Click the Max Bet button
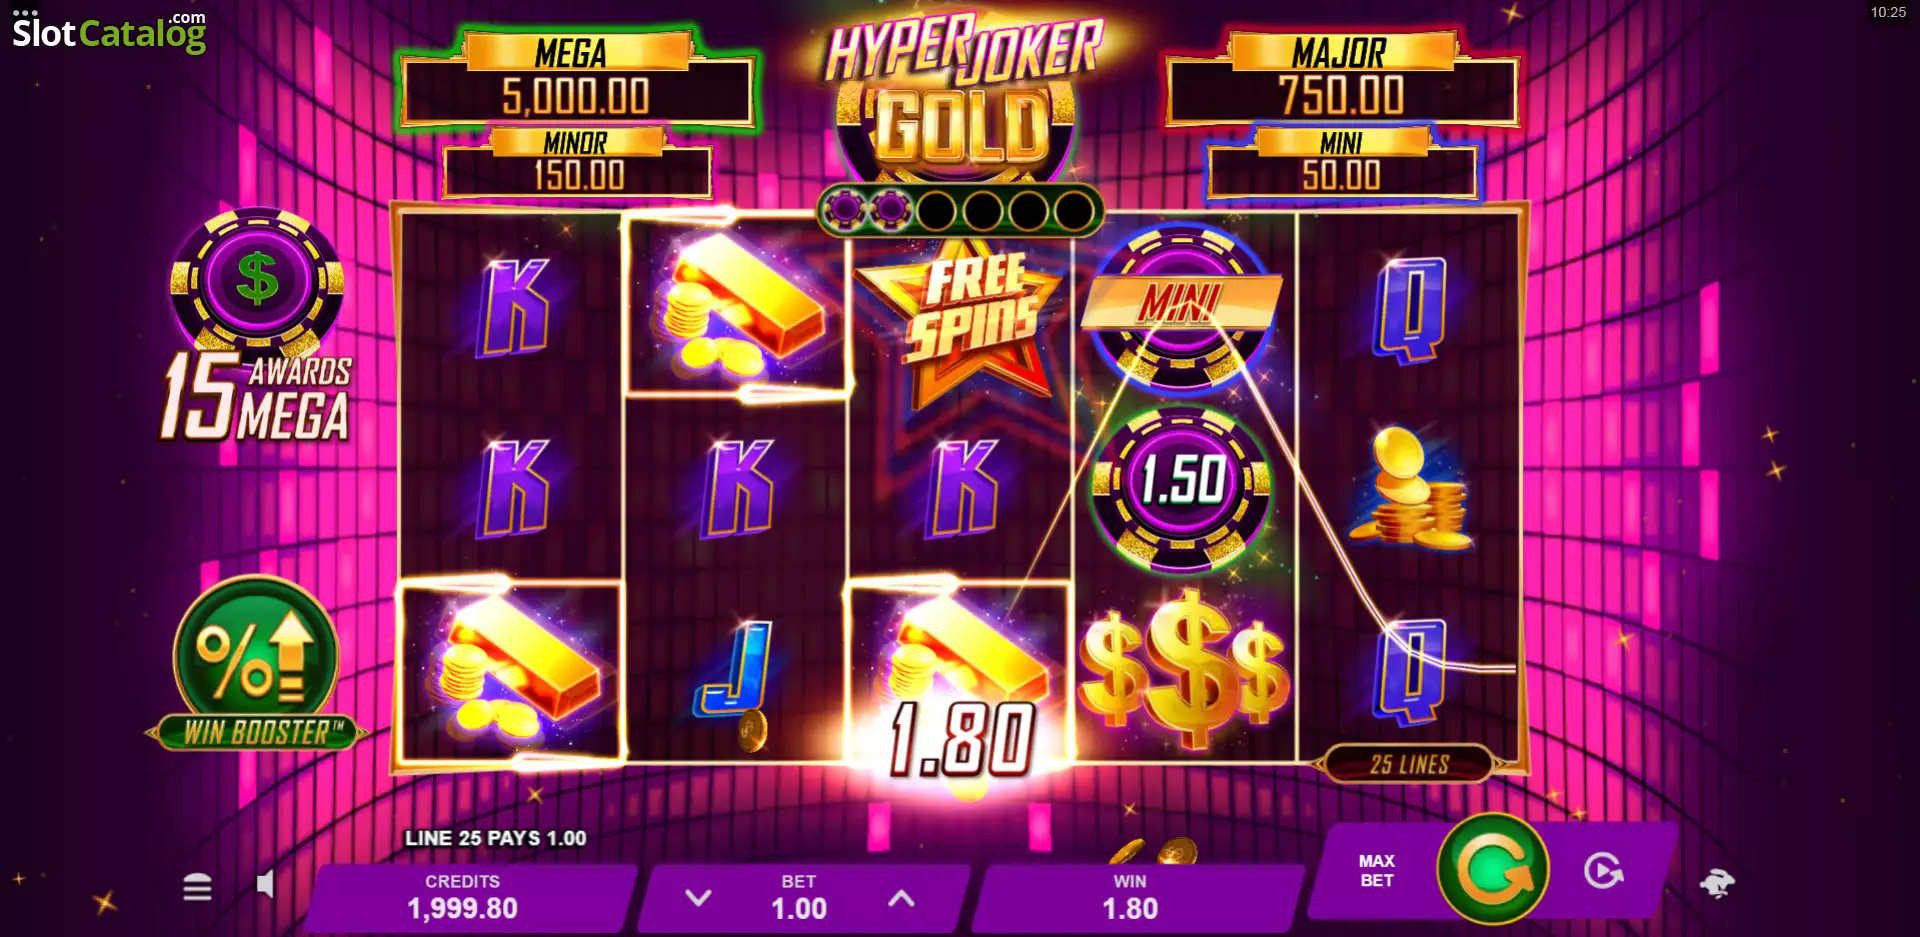The image size is (1920, 937). point(1376,871)
